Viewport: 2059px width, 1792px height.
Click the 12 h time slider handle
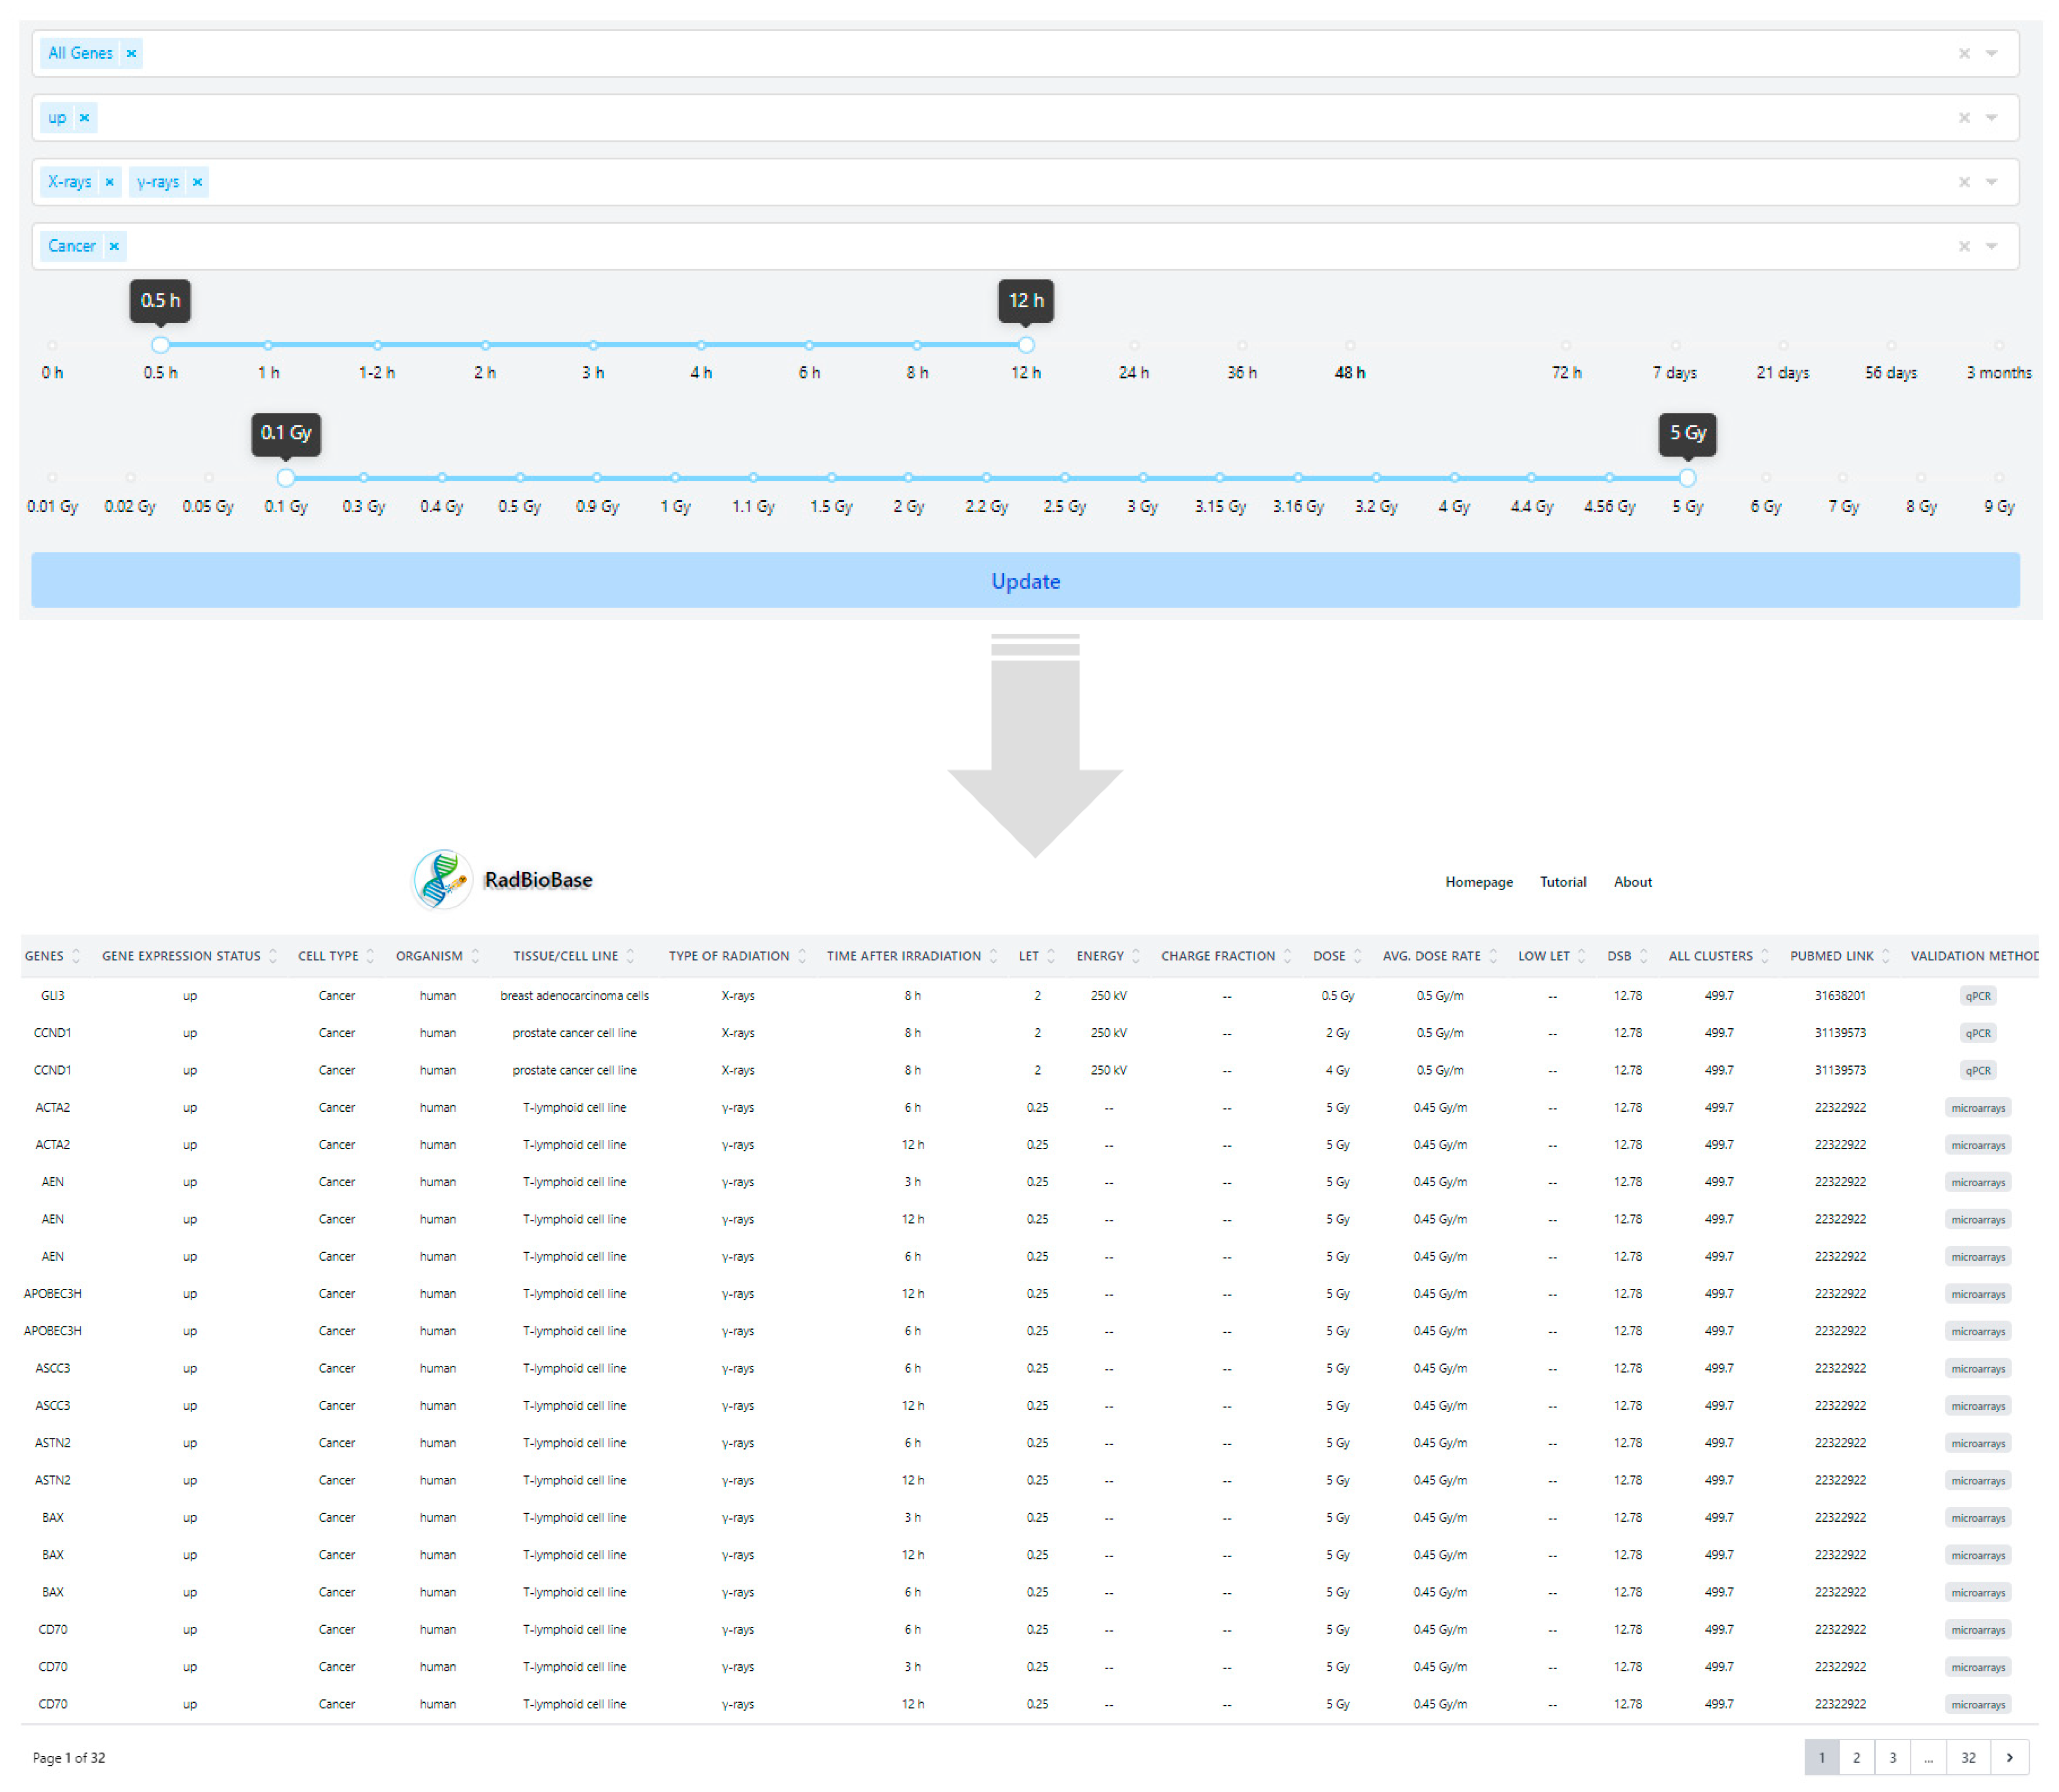(1025, 344)
